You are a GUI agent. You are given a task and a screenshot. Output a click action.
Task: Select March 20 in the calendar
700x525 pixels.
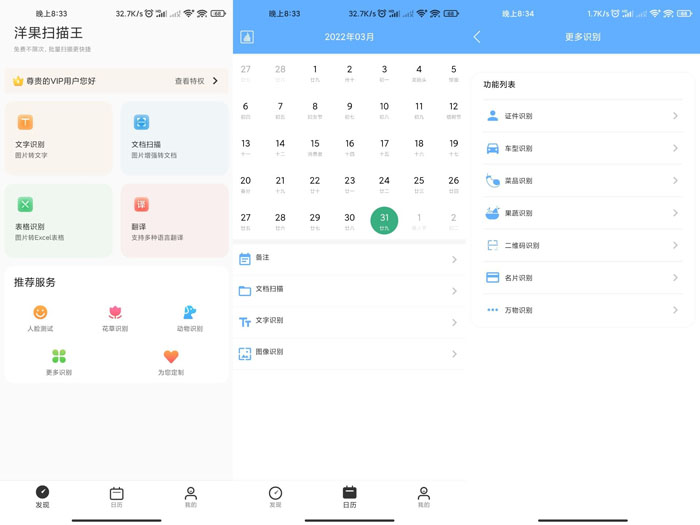point(246,183)
